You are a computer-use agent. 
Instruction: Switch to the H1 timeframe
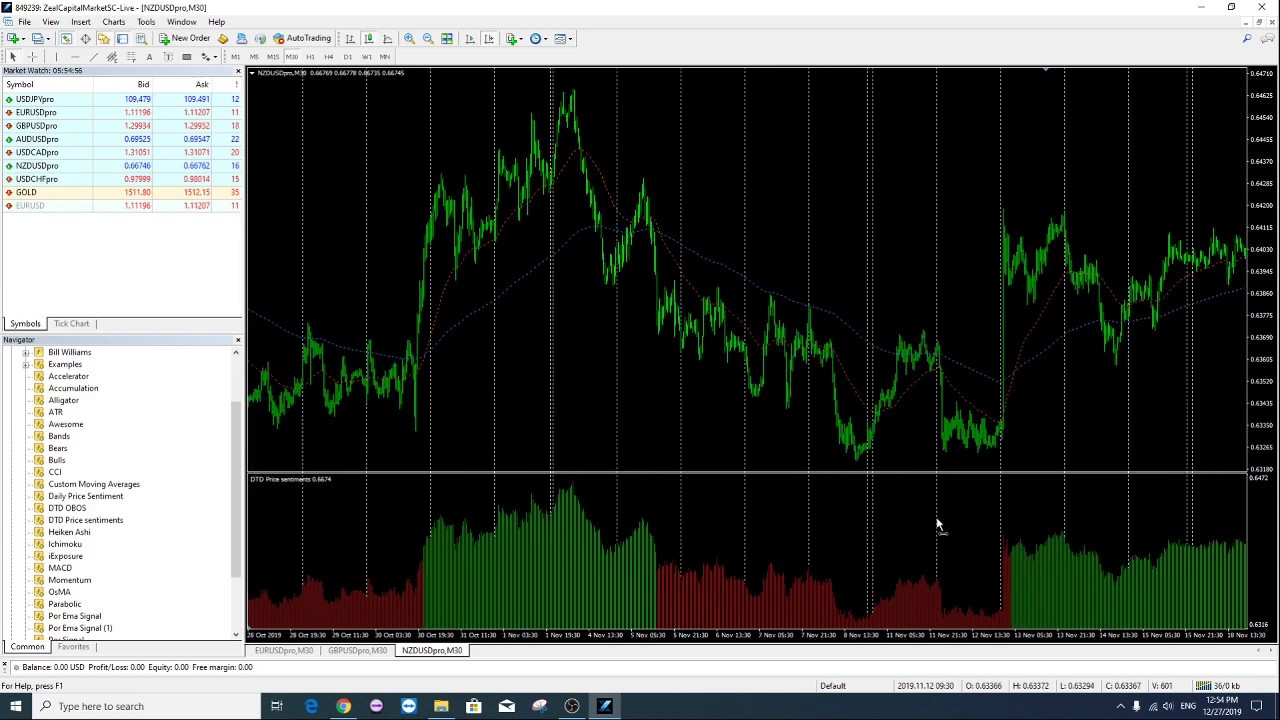(310, 57)
